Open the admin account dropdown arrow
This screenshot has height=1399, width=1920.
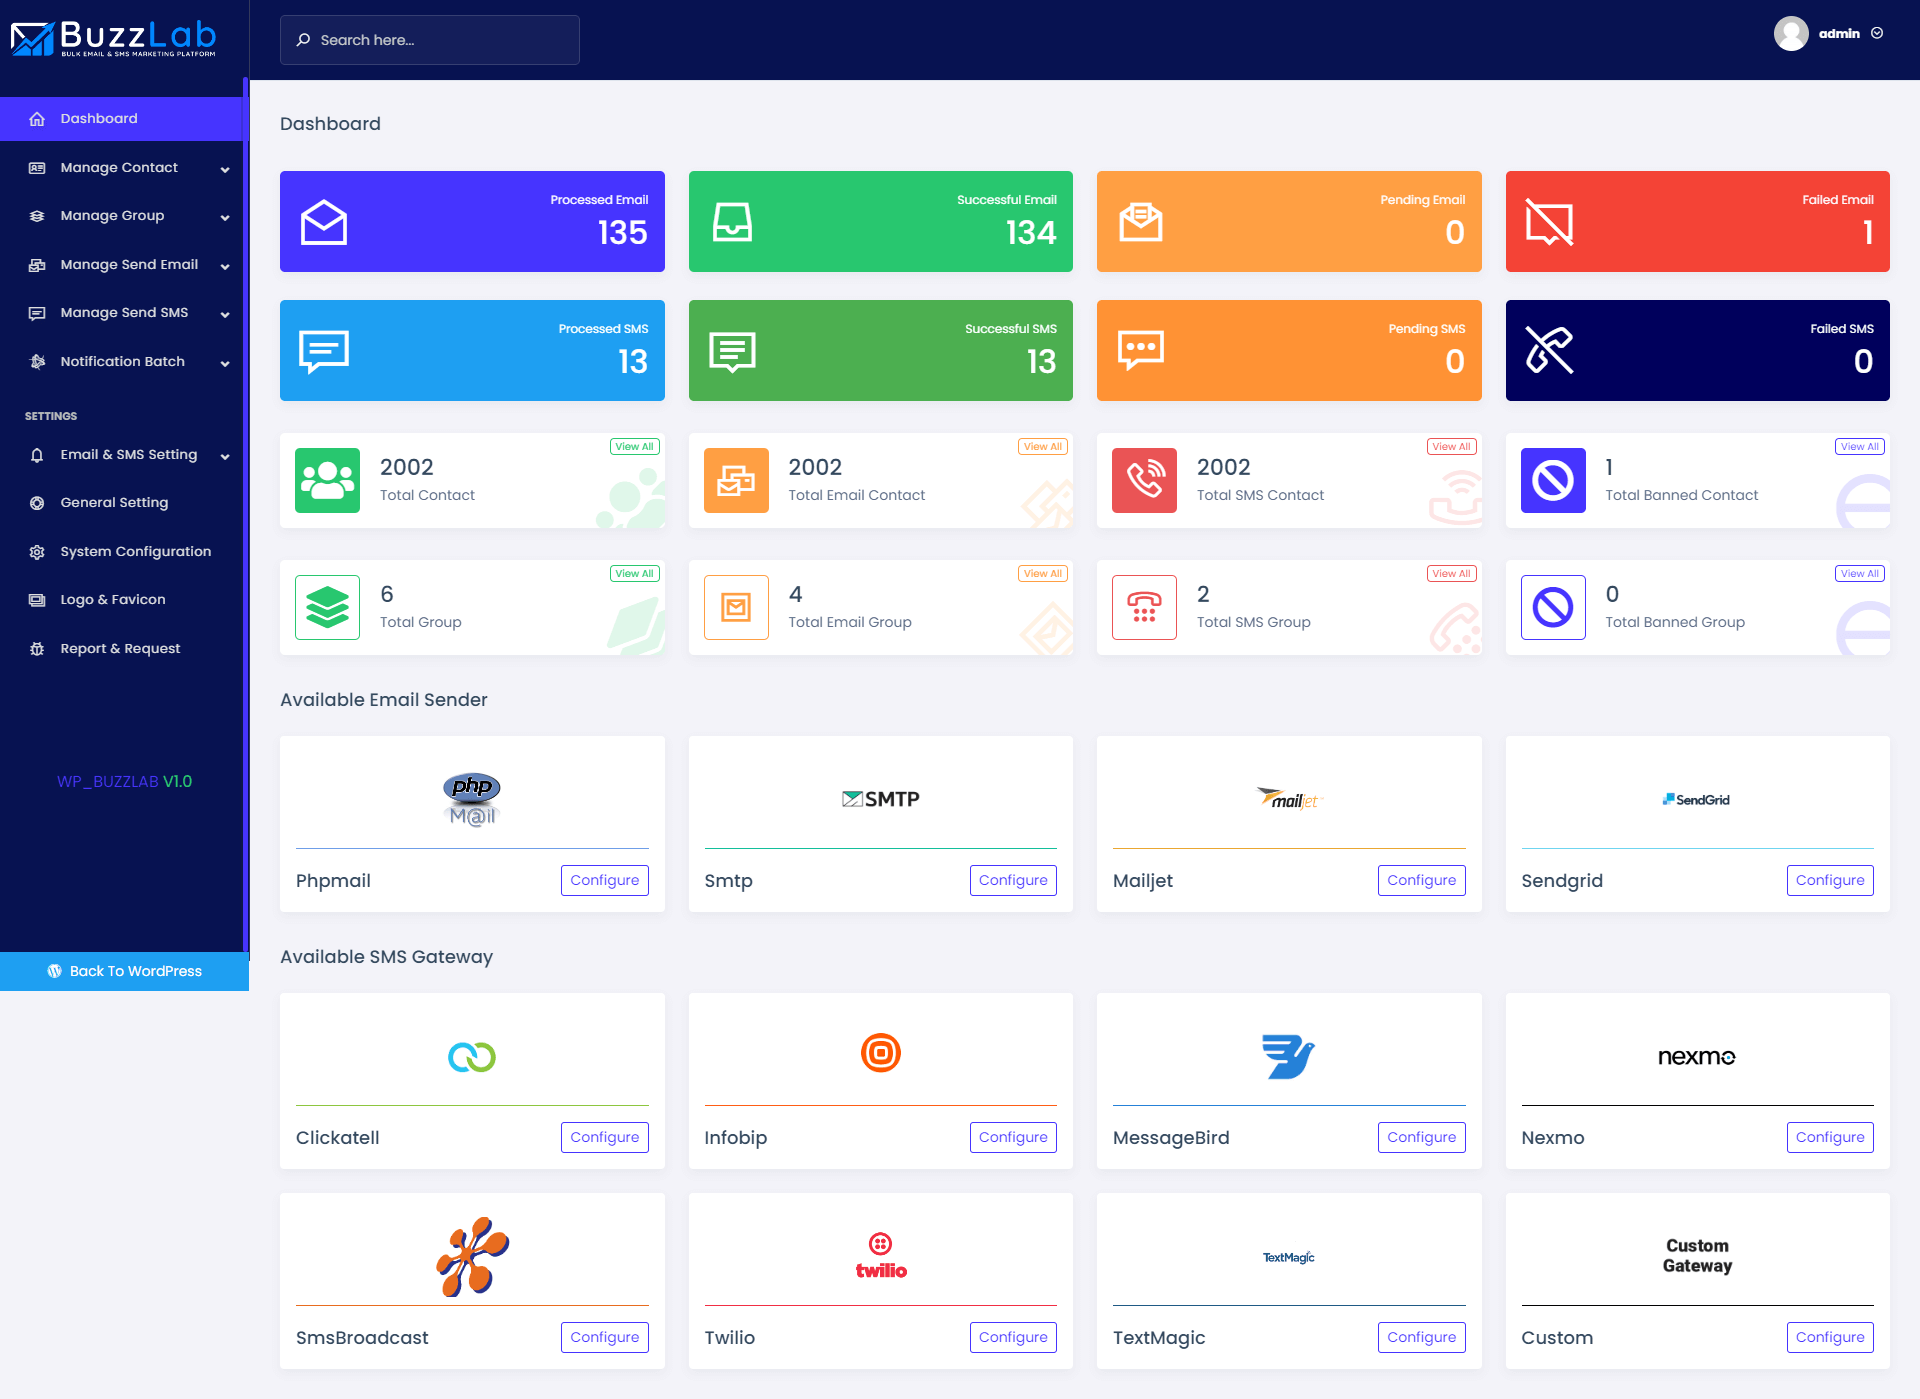[1877, 34]
